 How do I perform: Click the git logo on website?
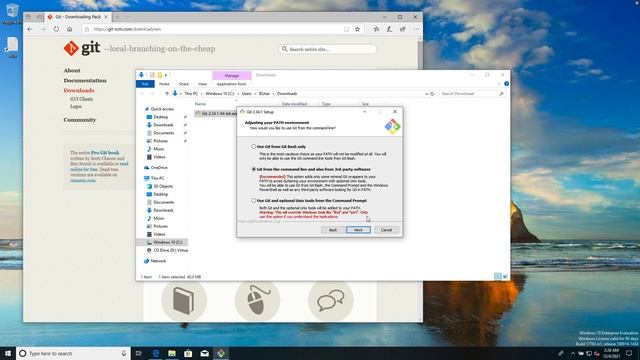(82, 48)
